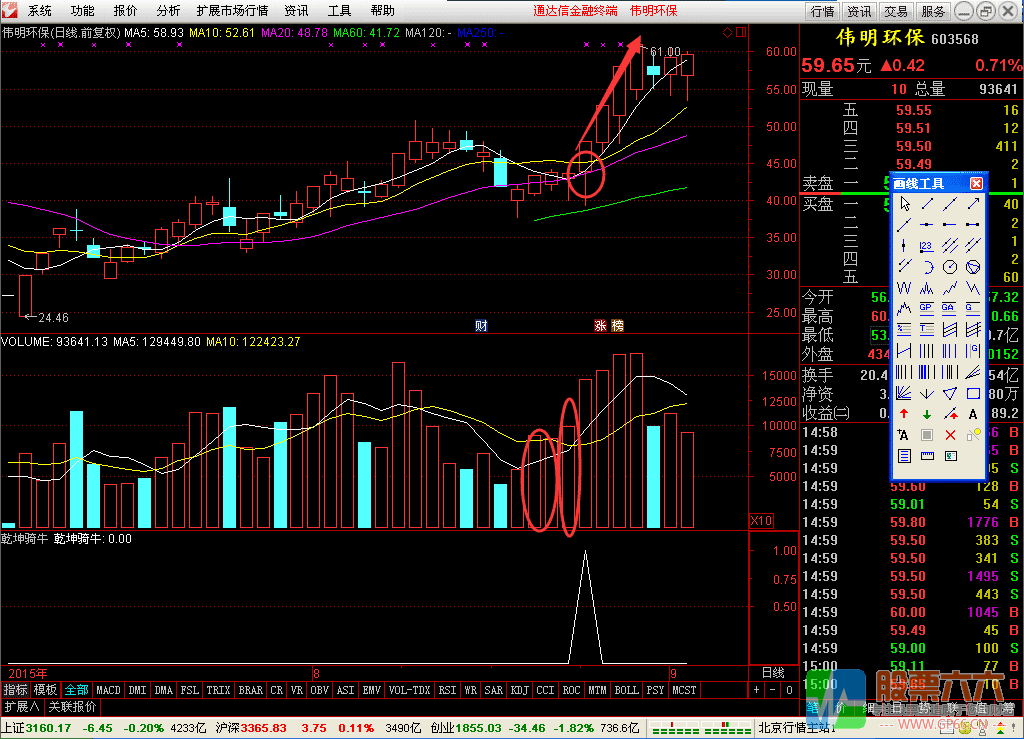Open the 分析 menu
Viewport: 1024px width, 739px height.
pyautogui.click(x=168, y=10)
